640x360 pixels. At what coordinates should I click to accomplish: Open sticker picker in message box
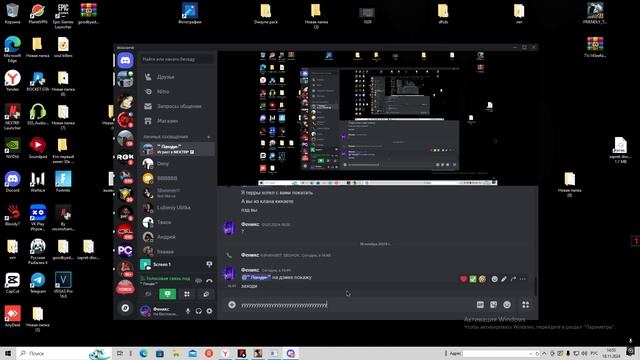click(493, 305)
